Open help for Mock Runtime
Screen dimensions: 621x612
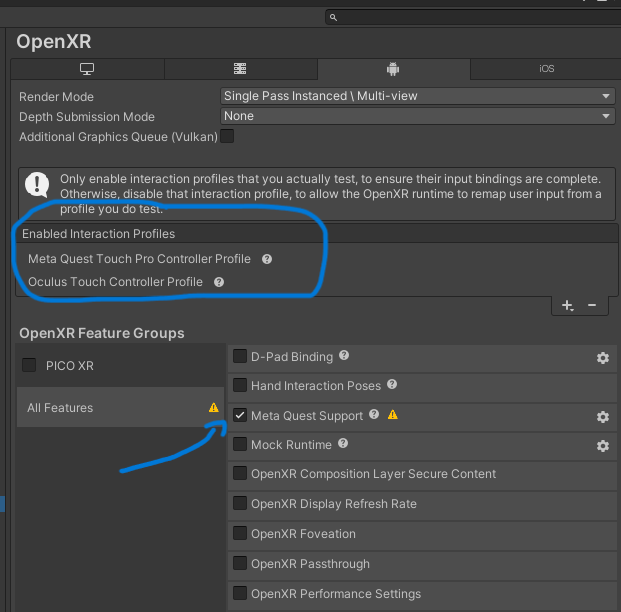[343, 443]
